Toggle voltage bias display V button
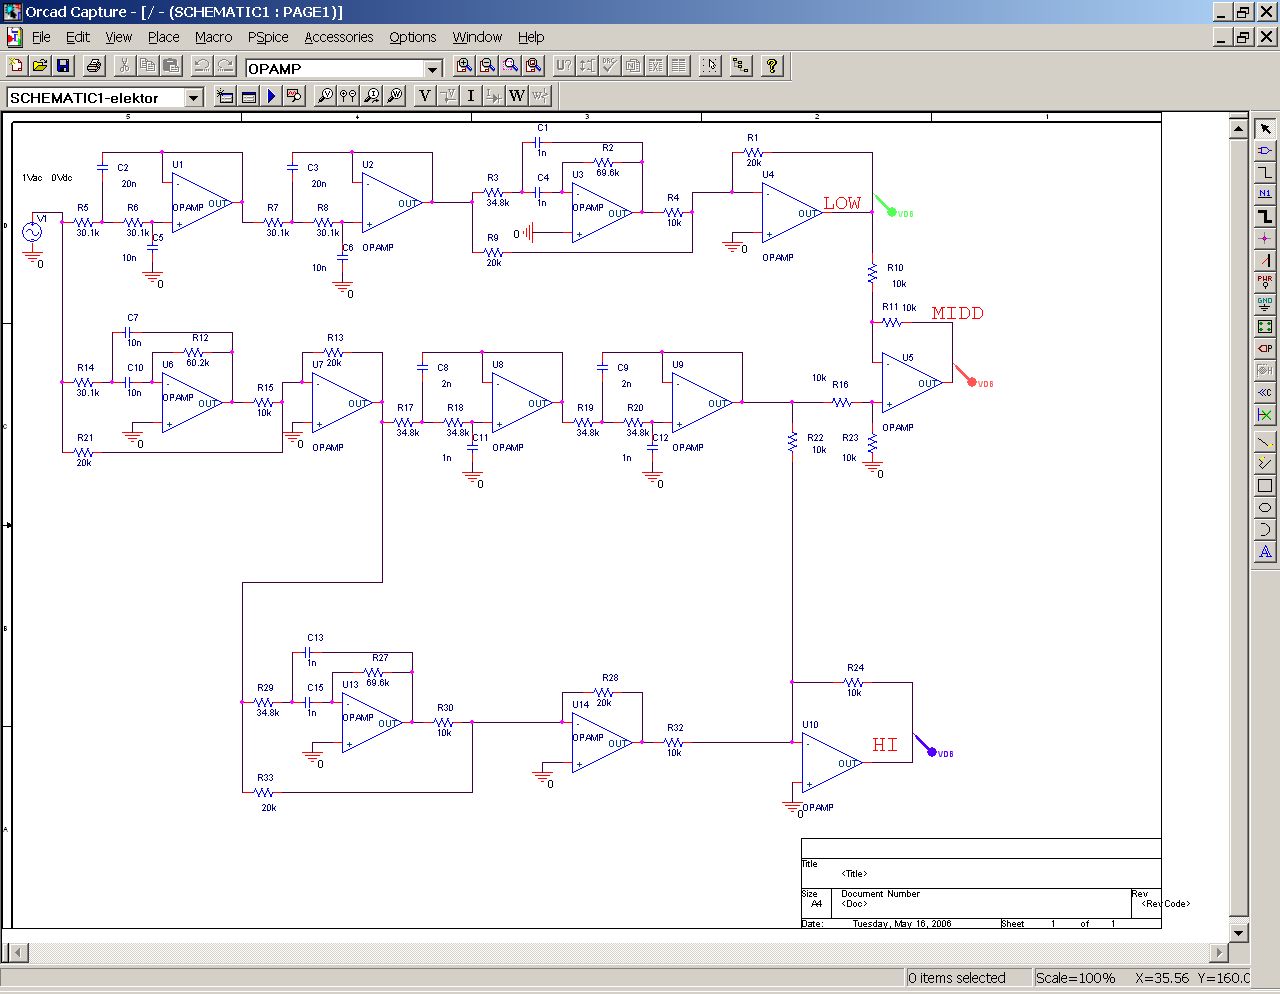Image resolution: width=1280 pixels, height=994 pixels. tap(424, 96)
